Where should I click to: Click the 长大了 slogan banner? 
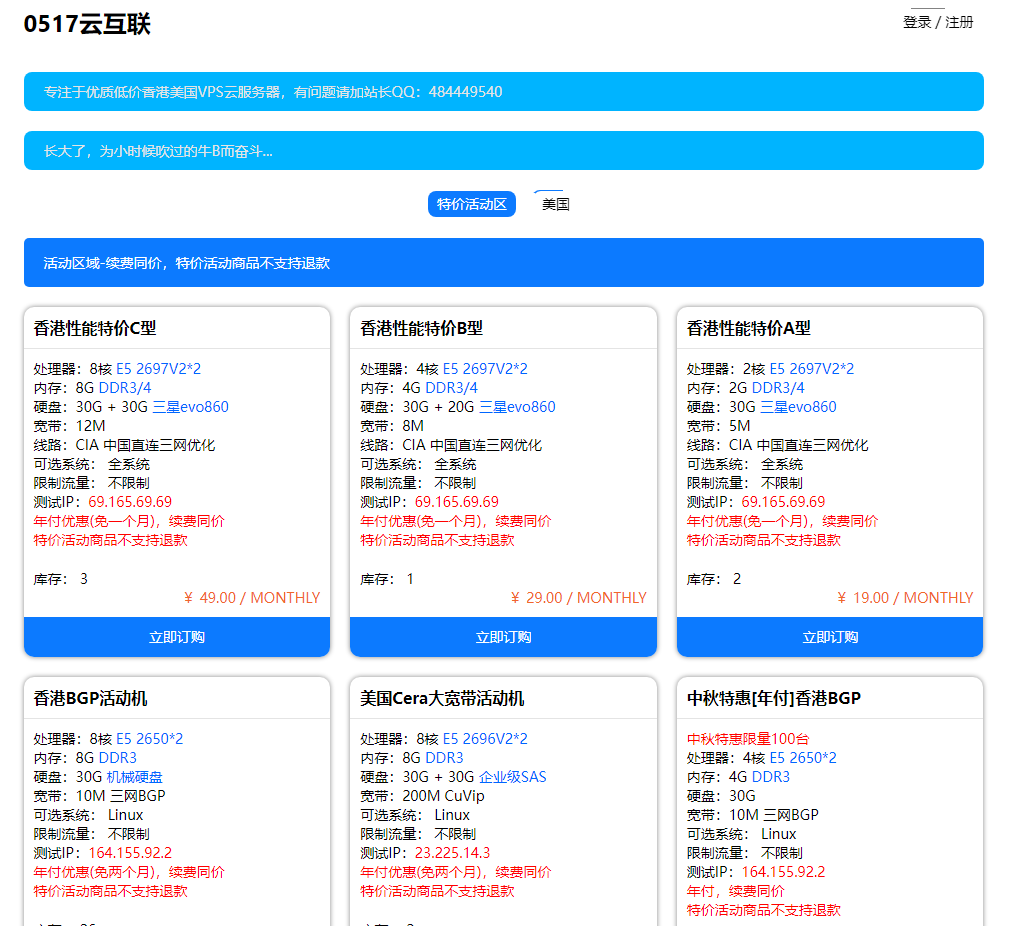pos(504,151)
